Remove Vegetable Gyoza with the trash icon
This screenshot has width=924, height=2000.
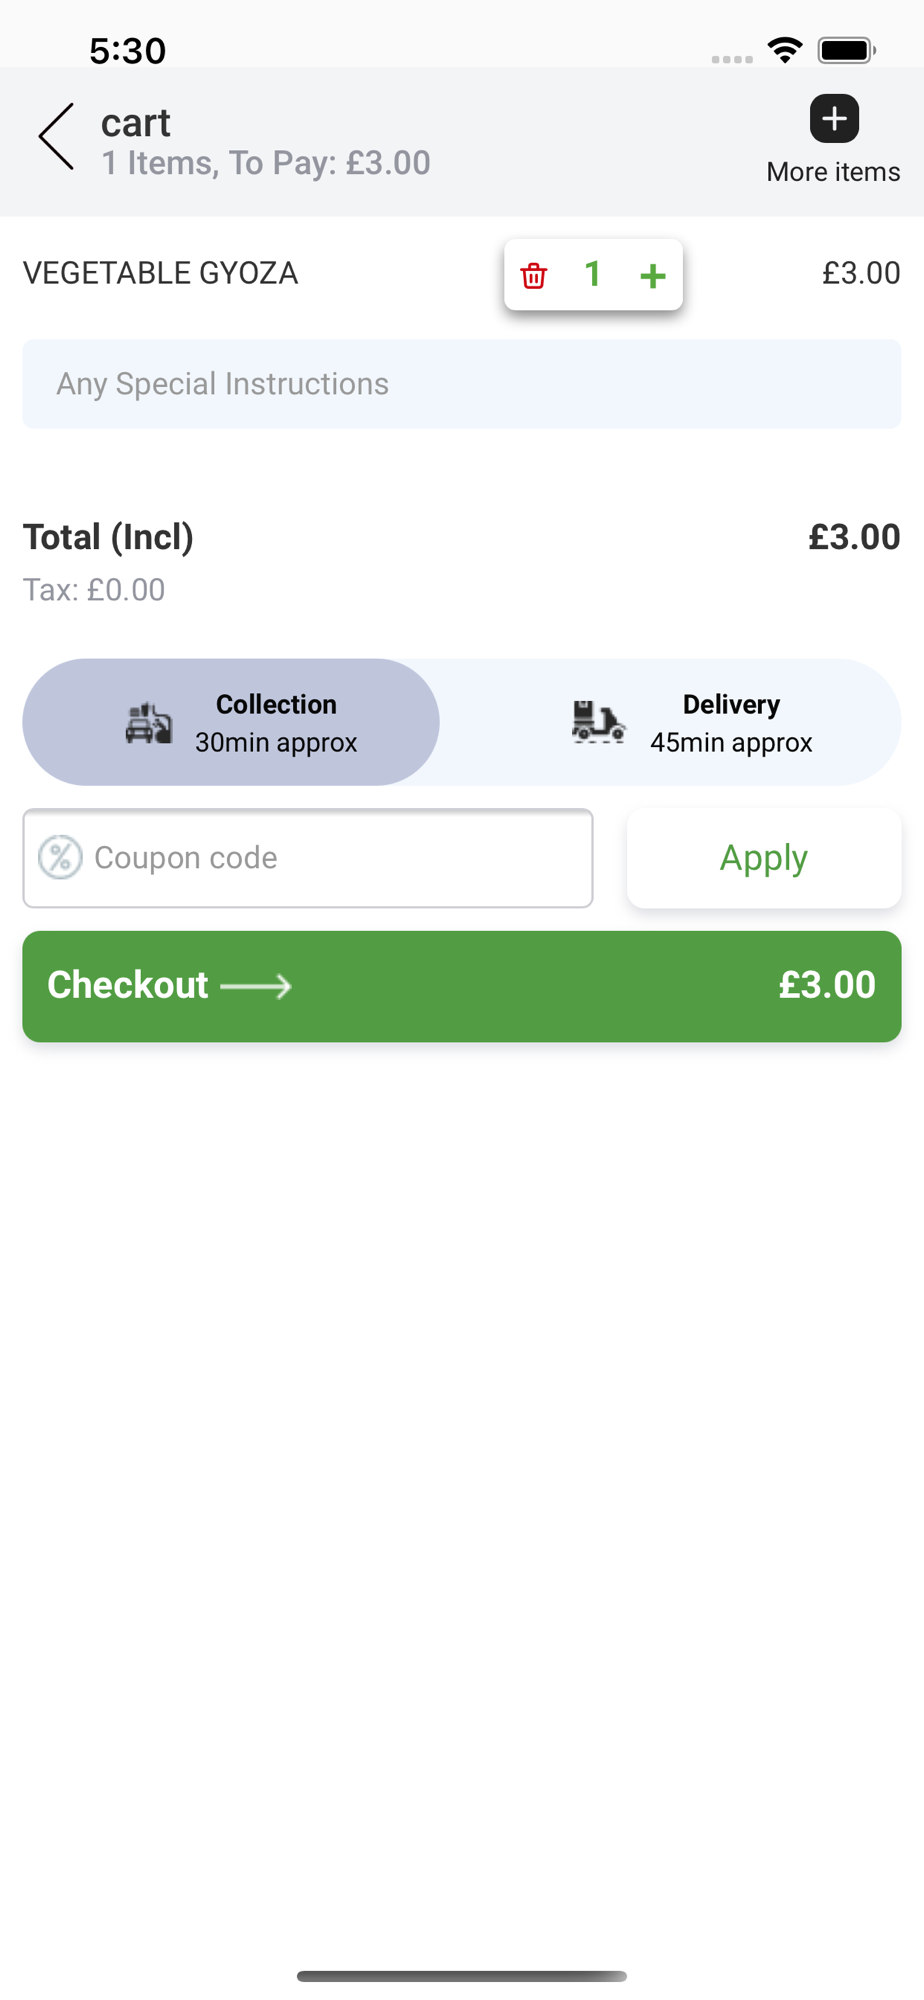[x=534, y=275]
